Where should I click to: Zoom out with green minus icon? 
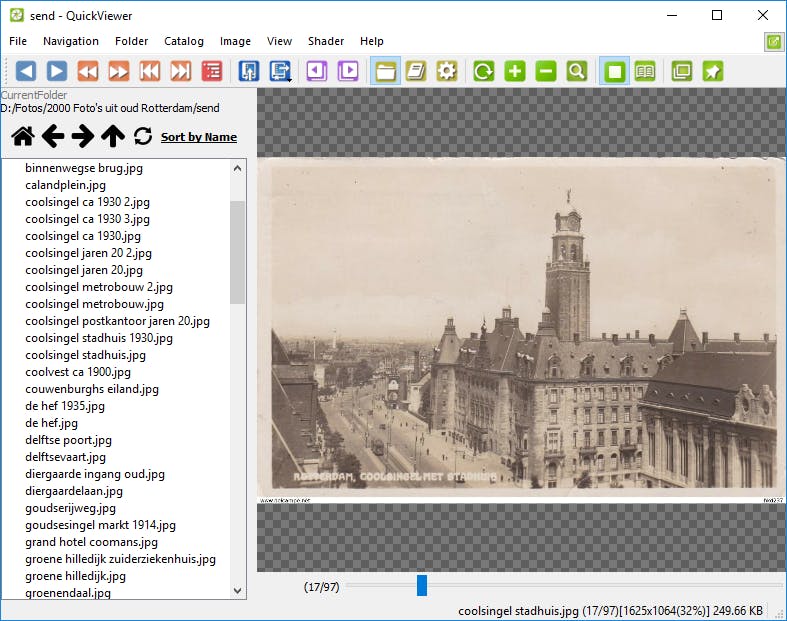coord(546,71)
